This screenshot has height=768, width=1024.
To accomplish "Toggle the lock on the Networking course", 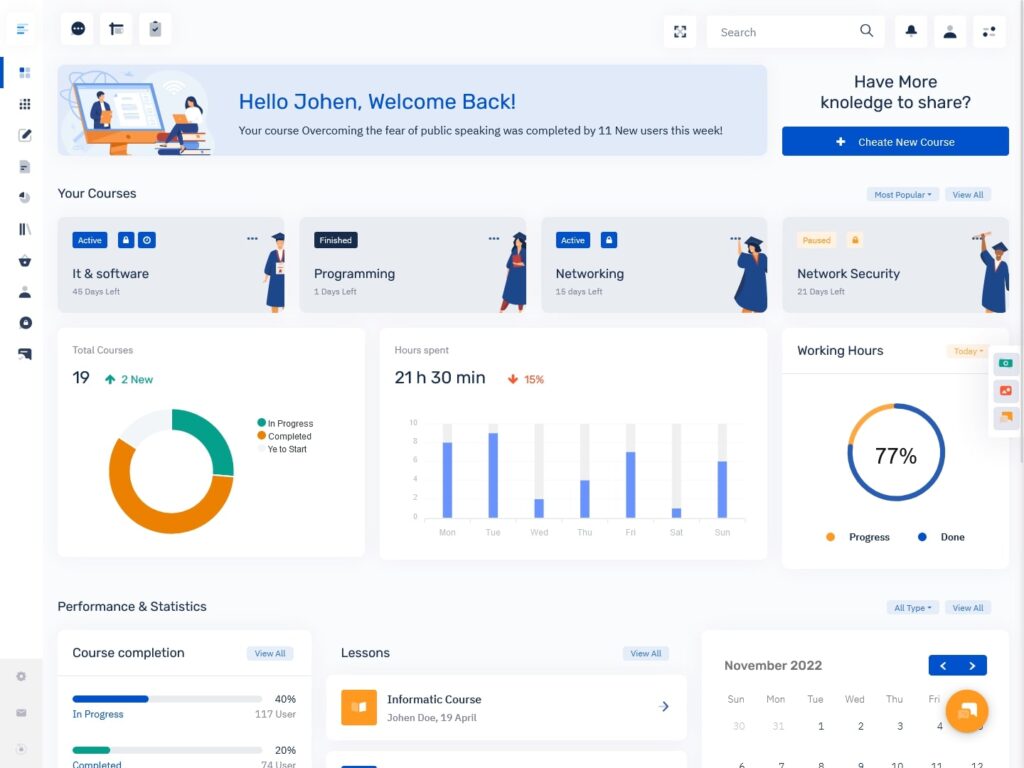I will [608, 240].
